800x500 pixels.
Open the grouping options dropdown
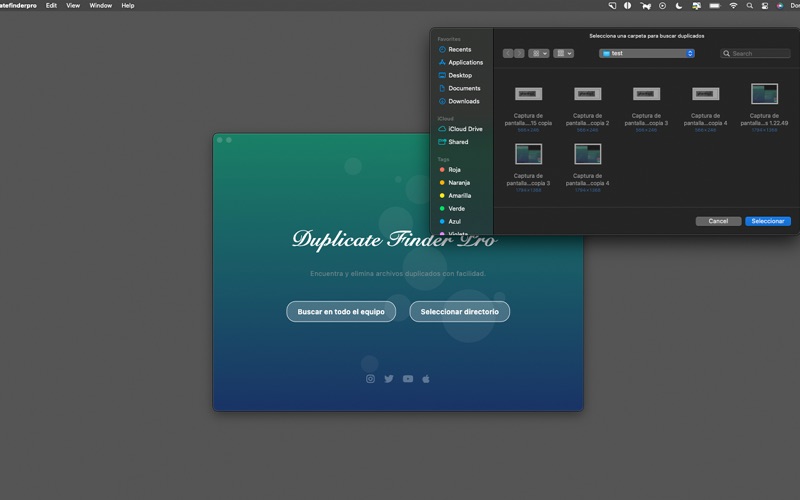coord(563,53)
